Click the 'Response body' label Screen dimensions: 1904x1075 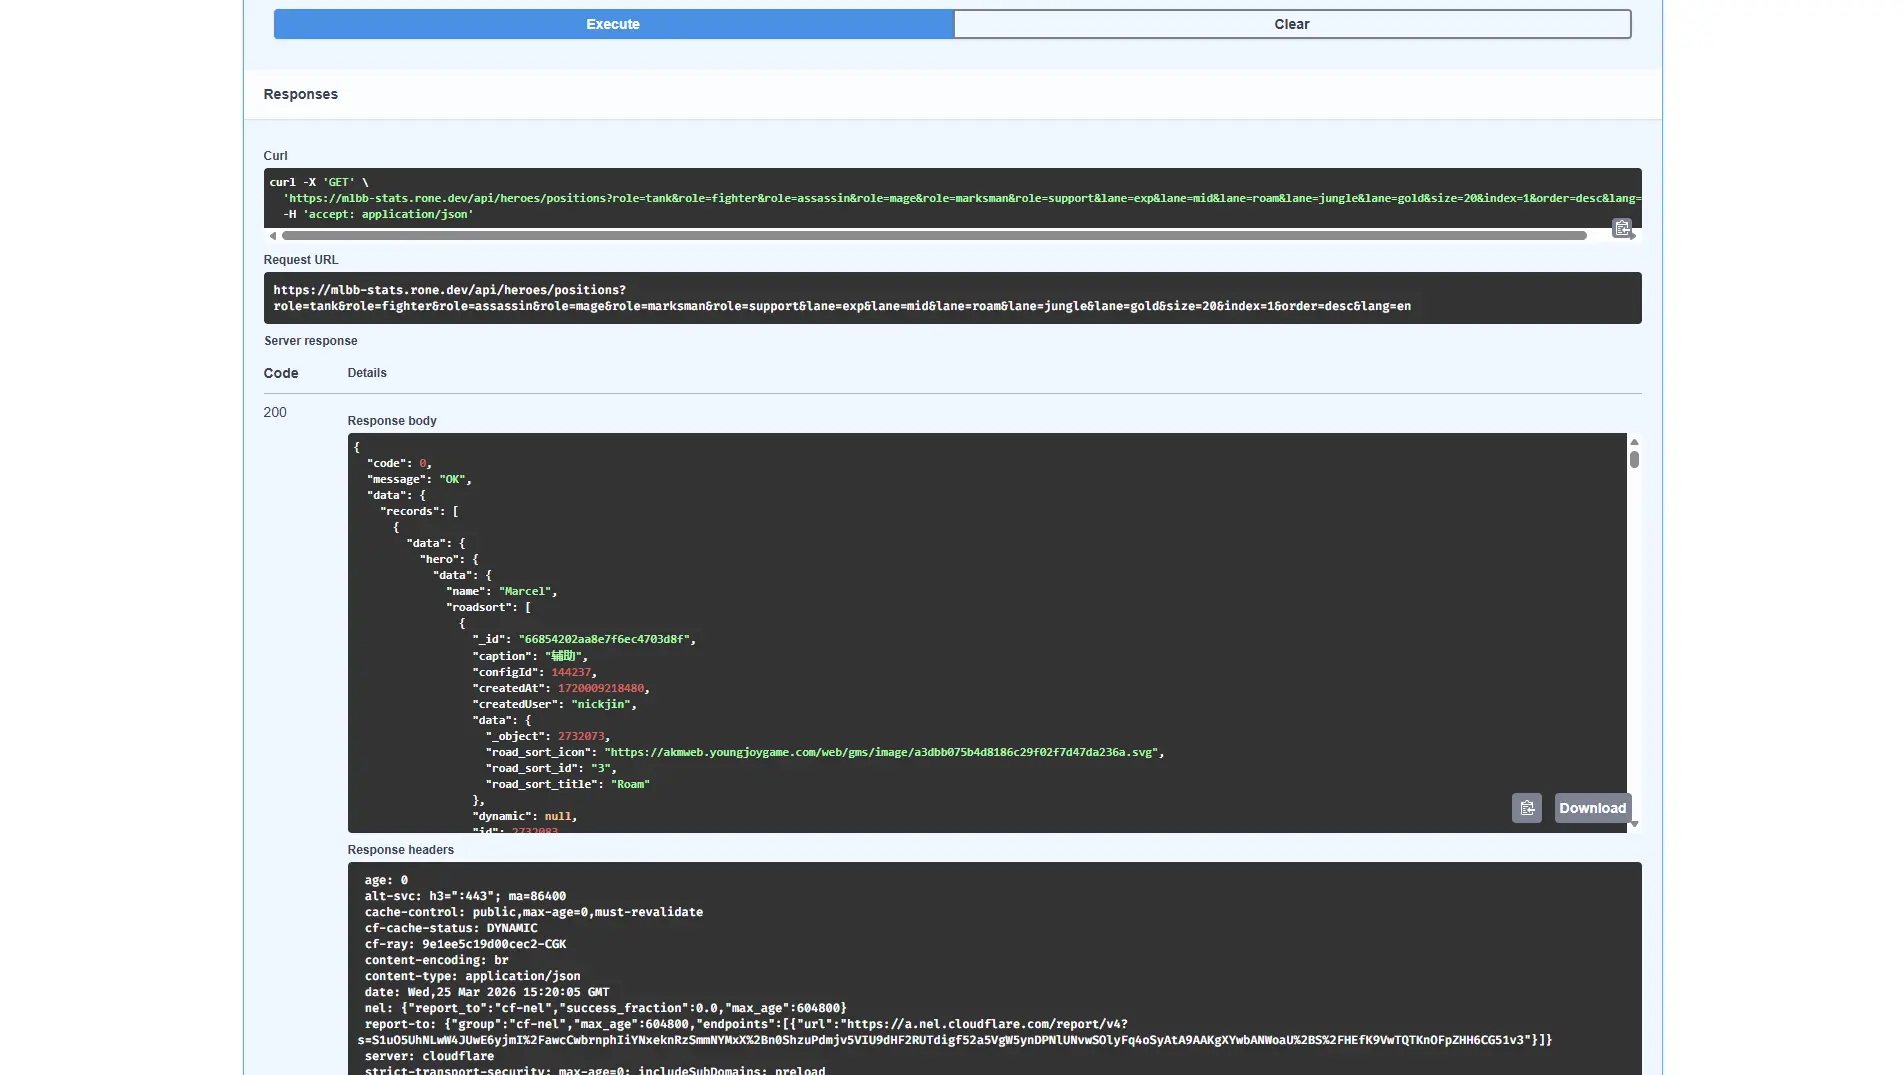392,421
